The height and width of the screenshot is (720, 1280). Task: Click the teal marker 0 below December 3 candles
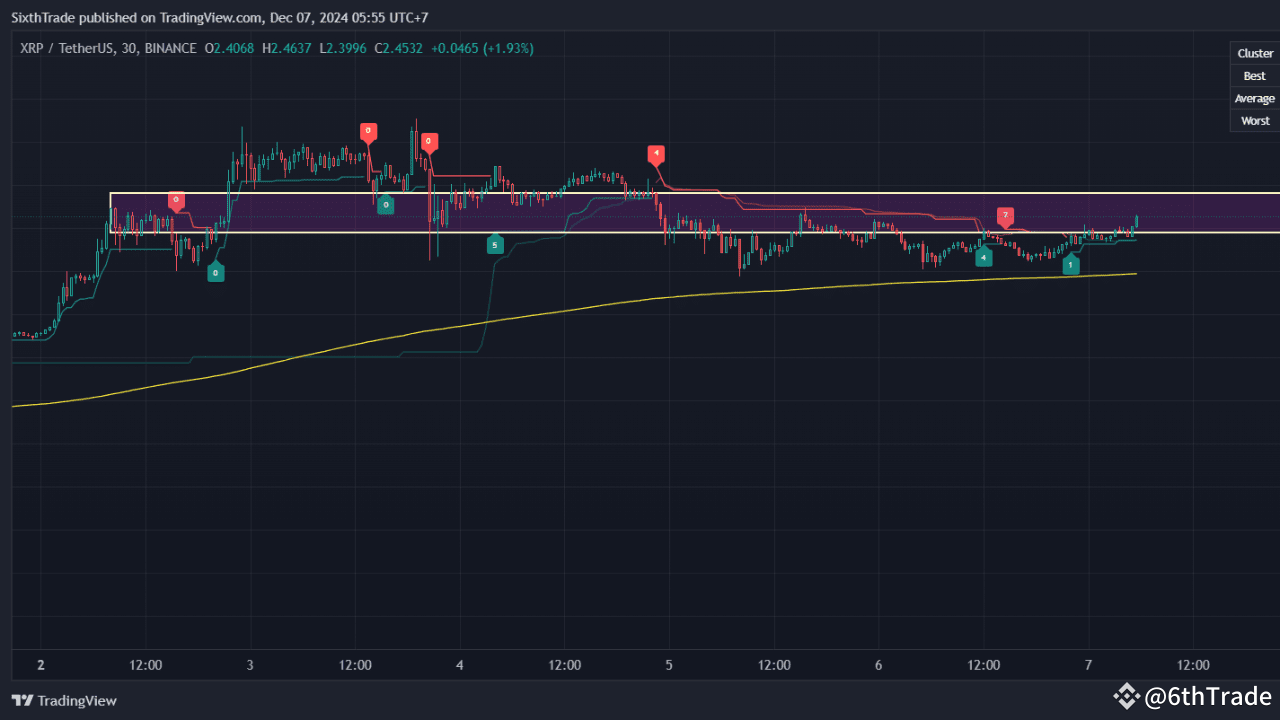pyautogui.click(x=216, y=271)
